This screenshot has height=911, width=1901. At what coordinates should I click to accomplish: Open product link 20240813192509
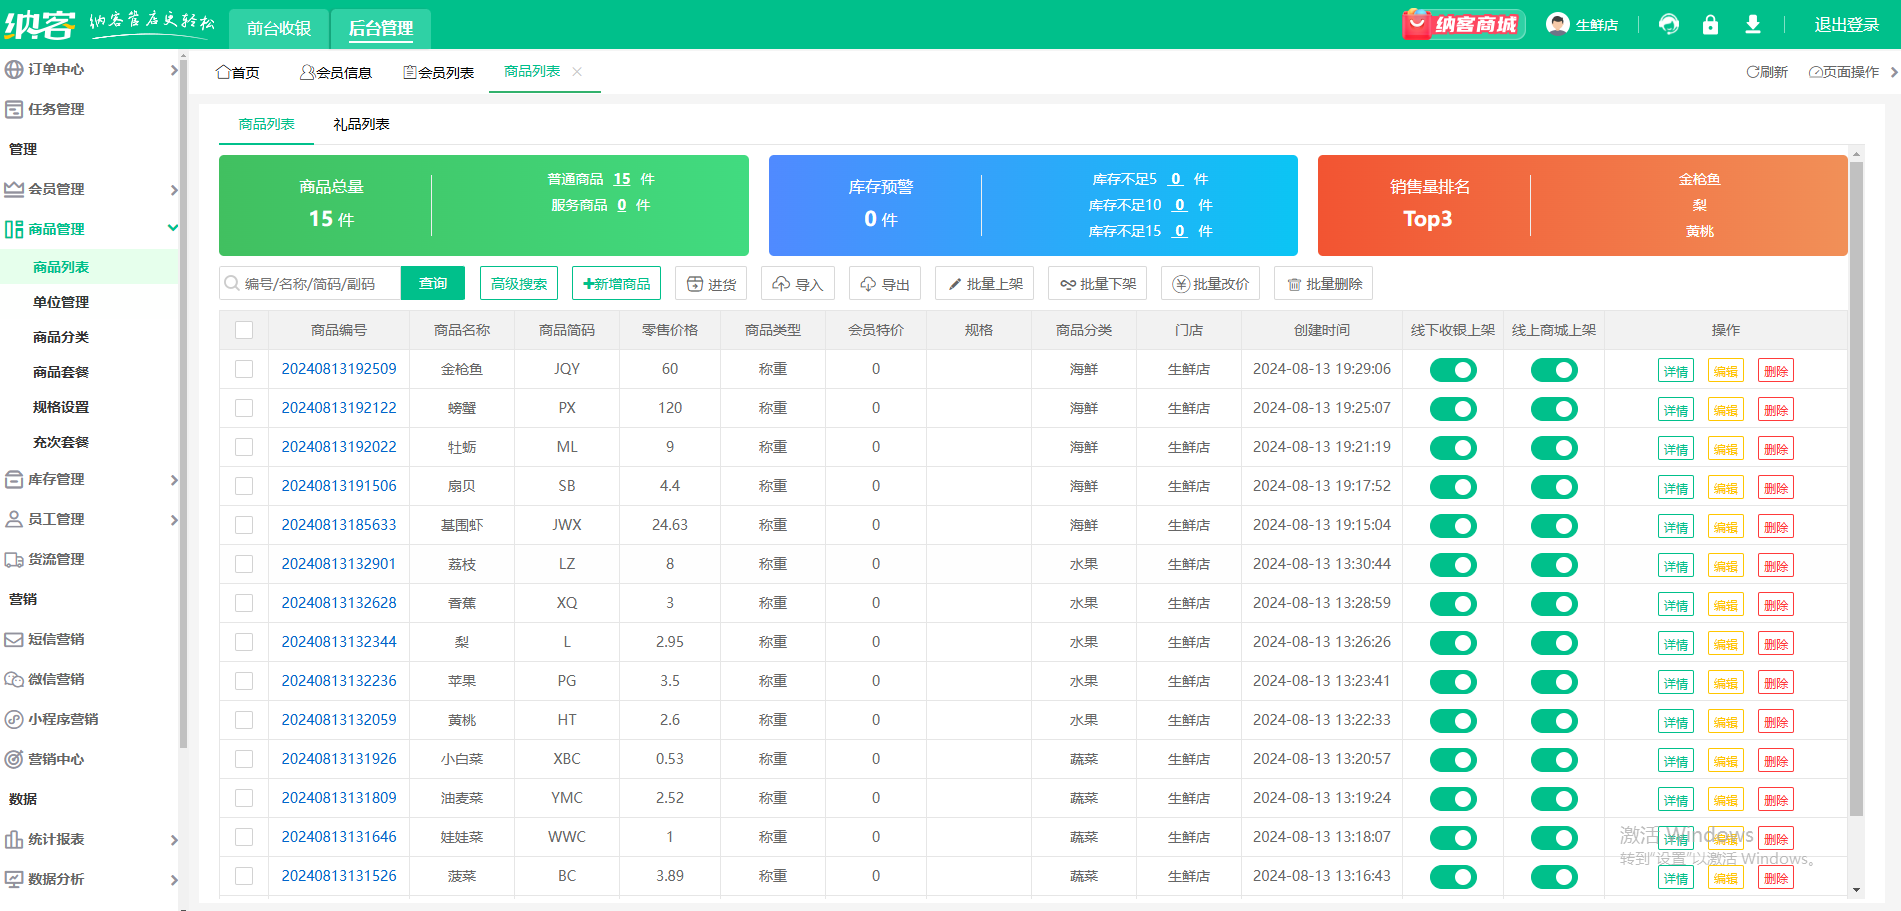339,369
